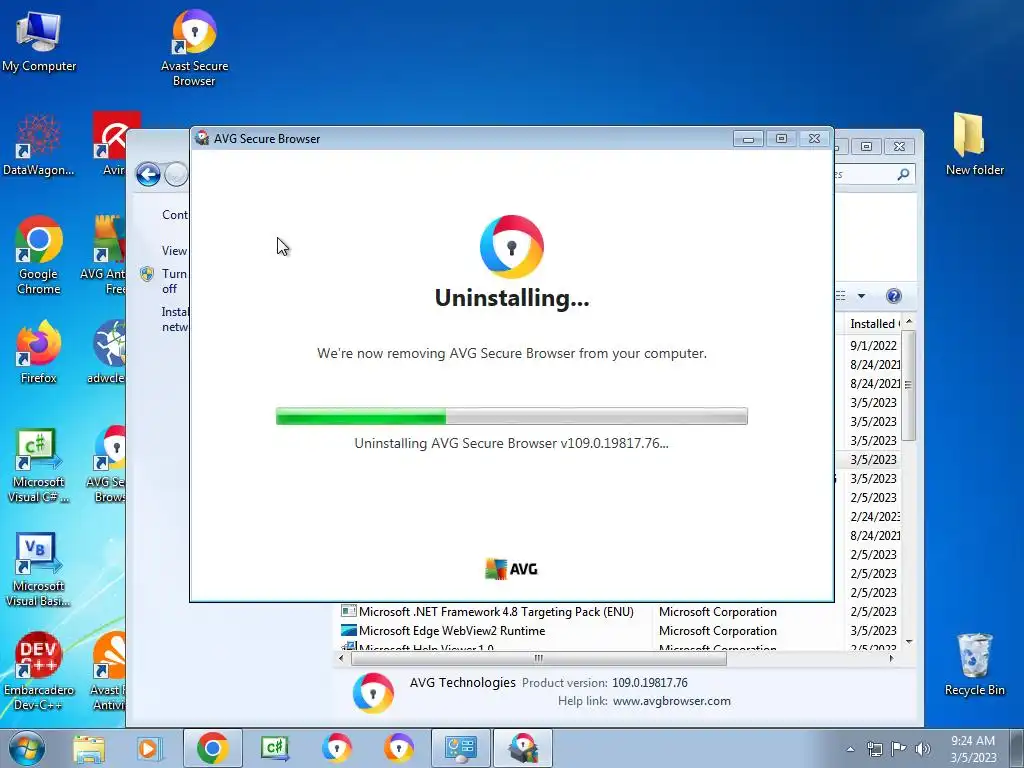
Task: Click View installed updates link
Action: [174, 251]
